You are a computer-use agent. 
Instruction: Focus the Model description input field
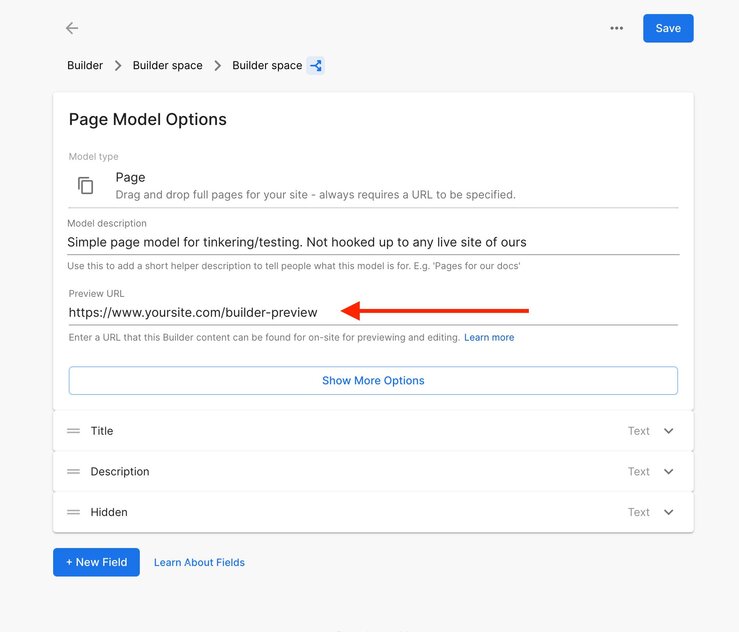click(373, 242)
